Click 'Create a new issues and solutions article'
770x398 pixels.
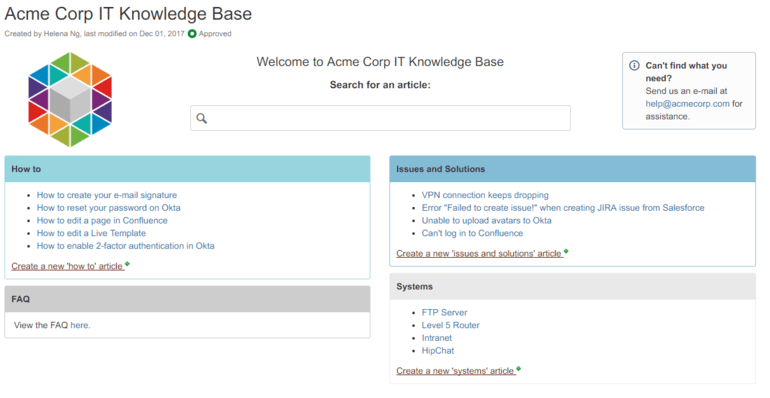(x=479, y=254)
